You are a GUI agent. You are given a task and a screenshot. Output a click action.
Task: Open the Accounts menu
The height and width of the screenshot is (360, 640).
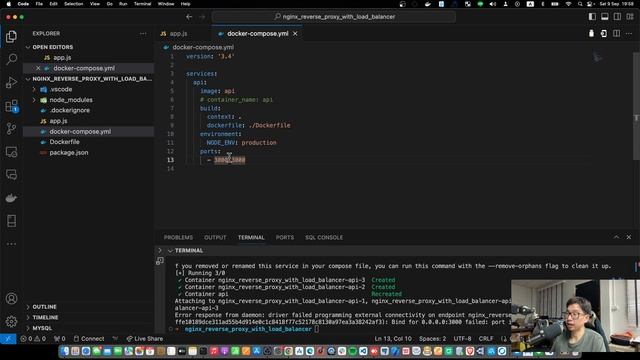(x=11, y=299)
